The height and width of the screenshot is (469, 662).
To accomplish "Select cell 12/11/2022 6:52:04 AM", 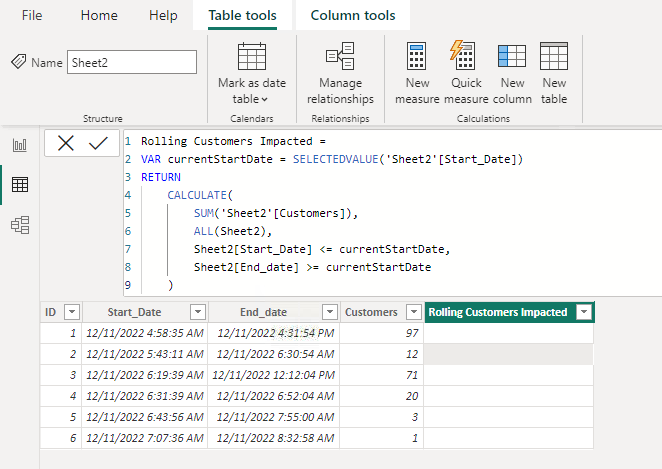I will click(x=275, y=396).
